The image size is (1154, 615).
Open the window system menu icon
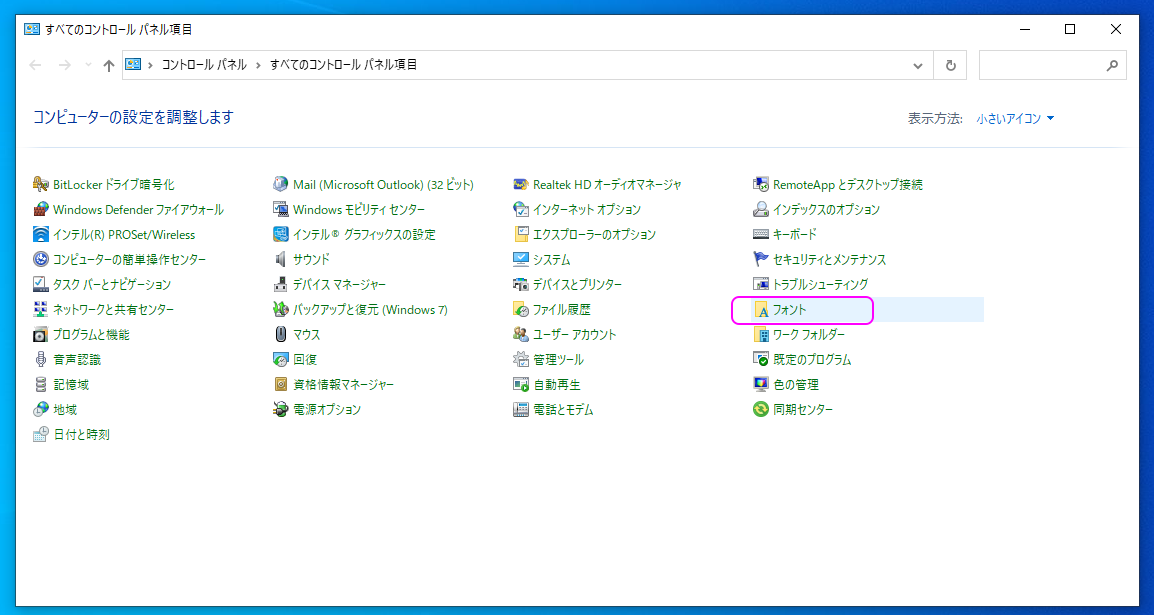click(32, 29)
